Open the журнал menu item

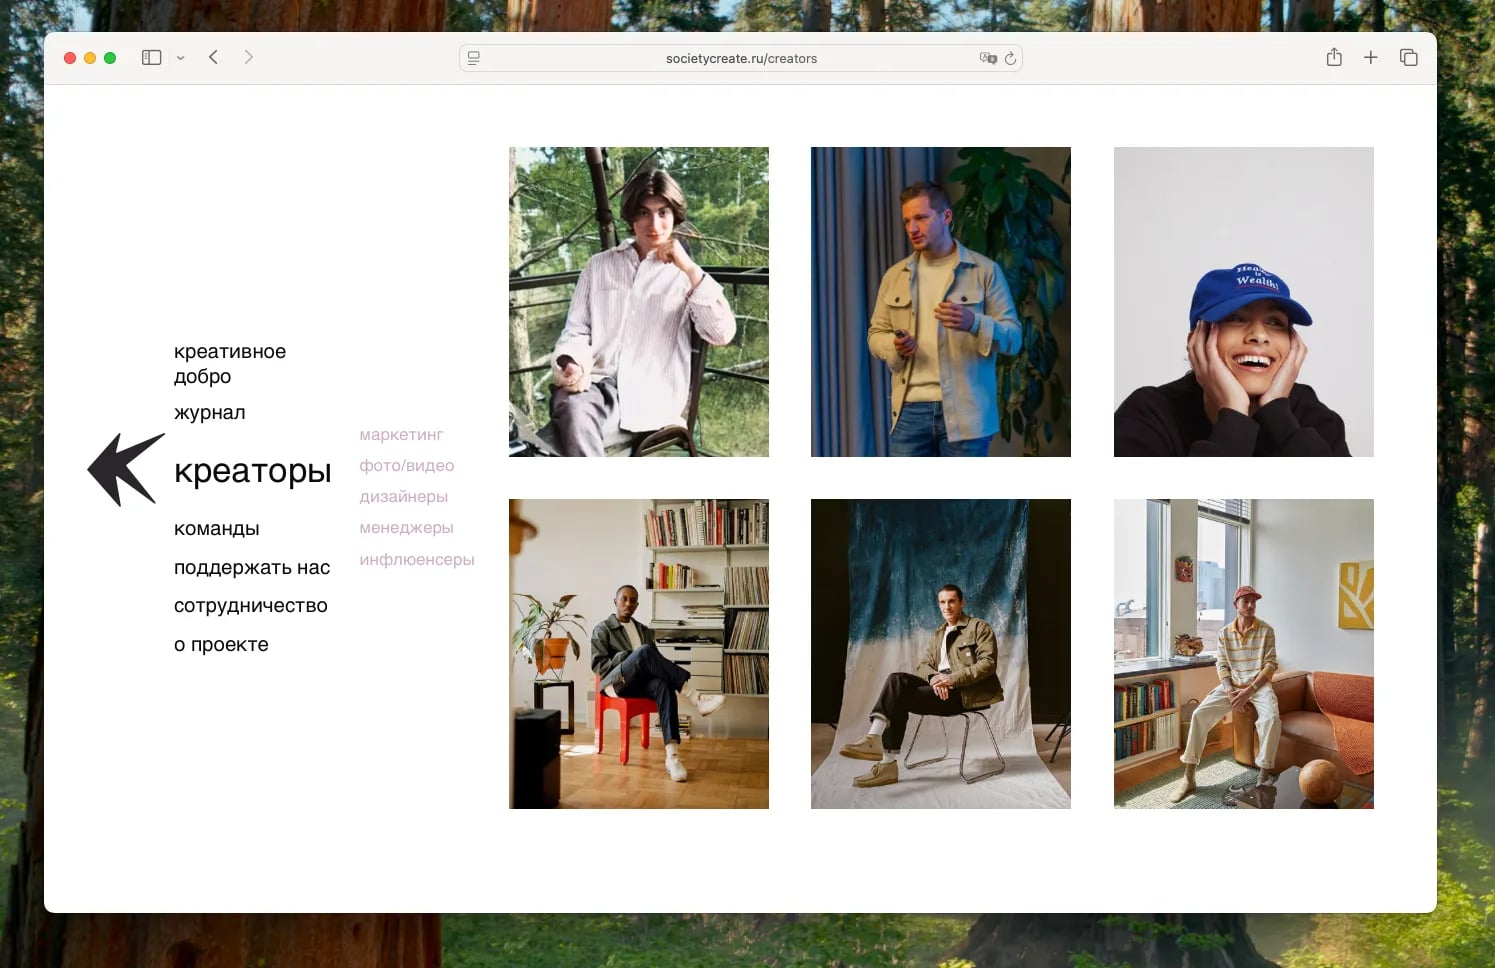click(209, 412)
